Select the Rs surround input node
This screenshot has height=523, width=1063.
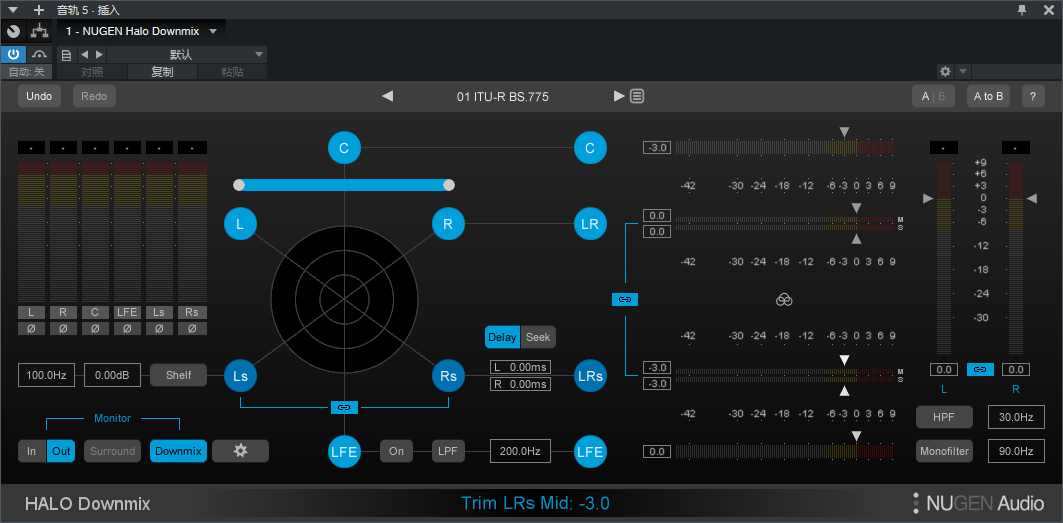pyautogui.click(x=448, y=376)
